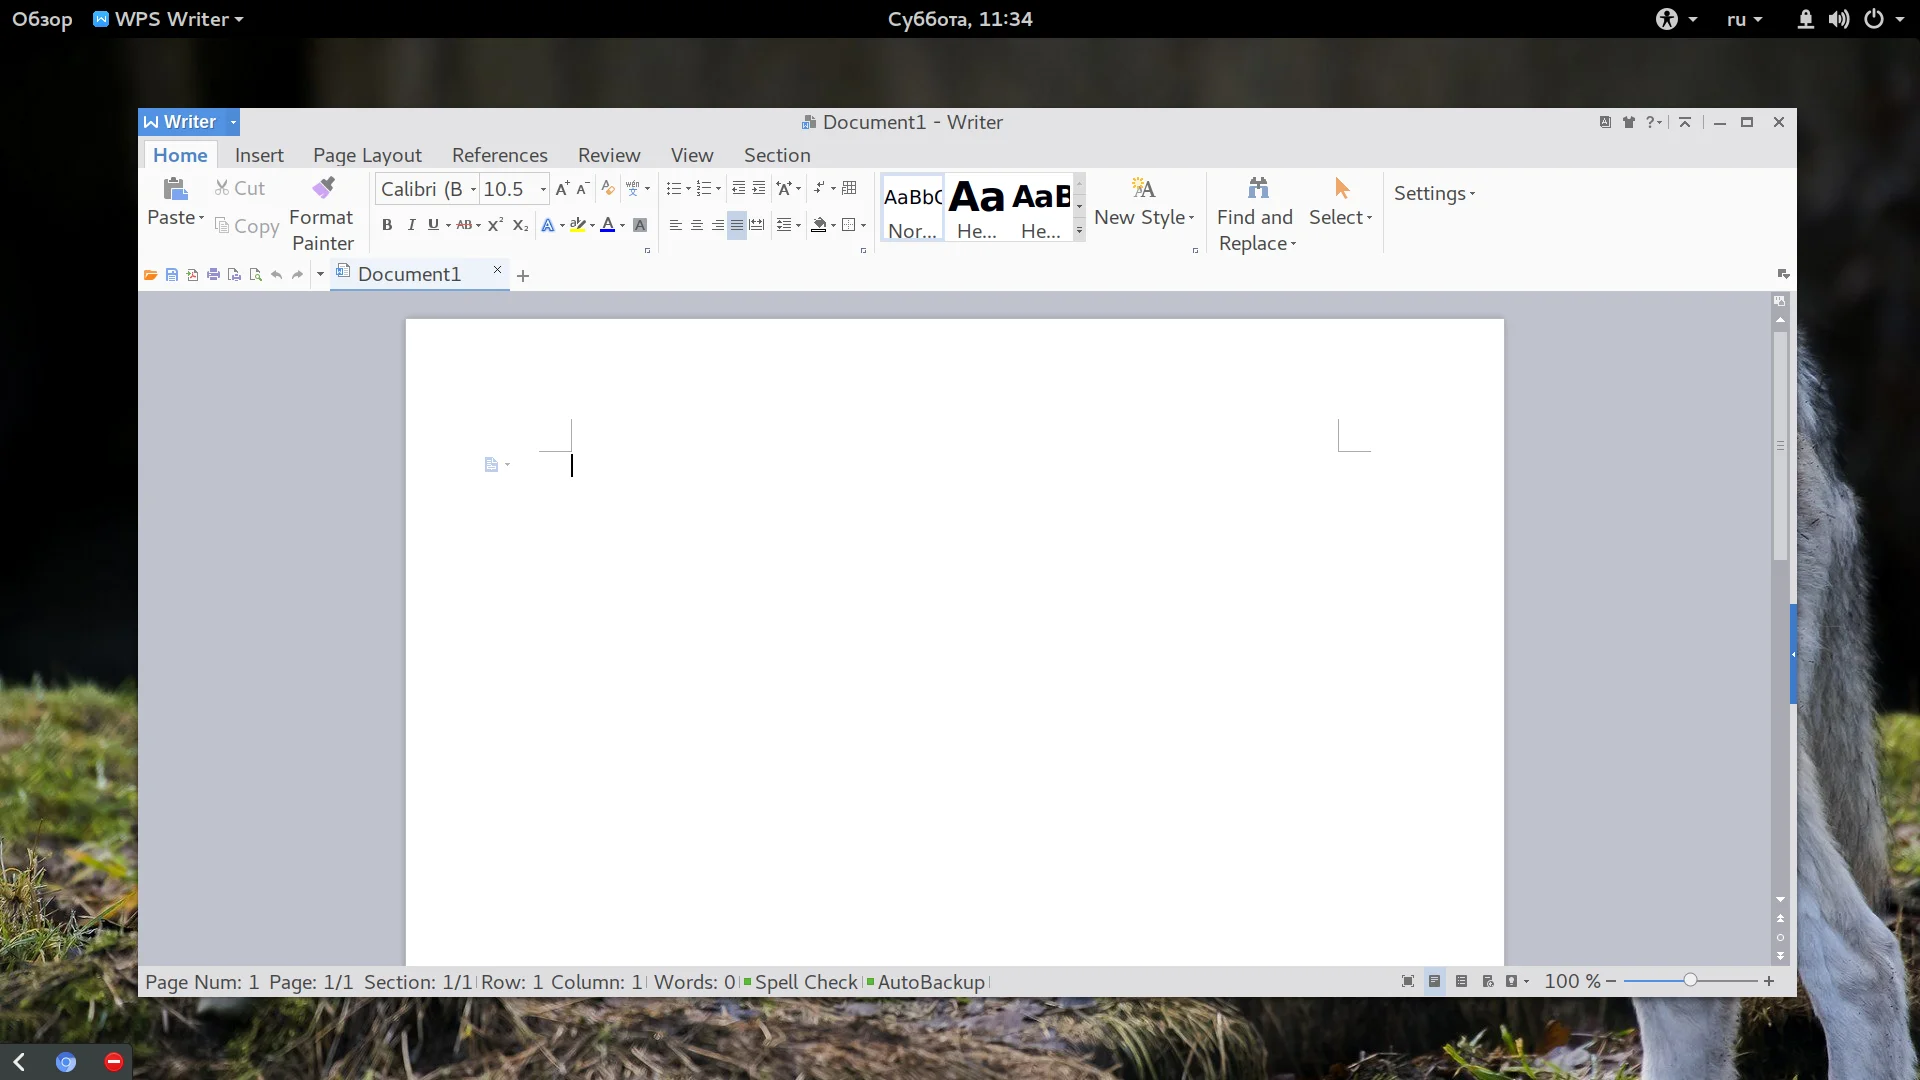The height and width of the screenshot is (1080, 1920).
Task: Click the Print icon in the quick toolbar
Action: pyautogui.click(x=213, y=275)
